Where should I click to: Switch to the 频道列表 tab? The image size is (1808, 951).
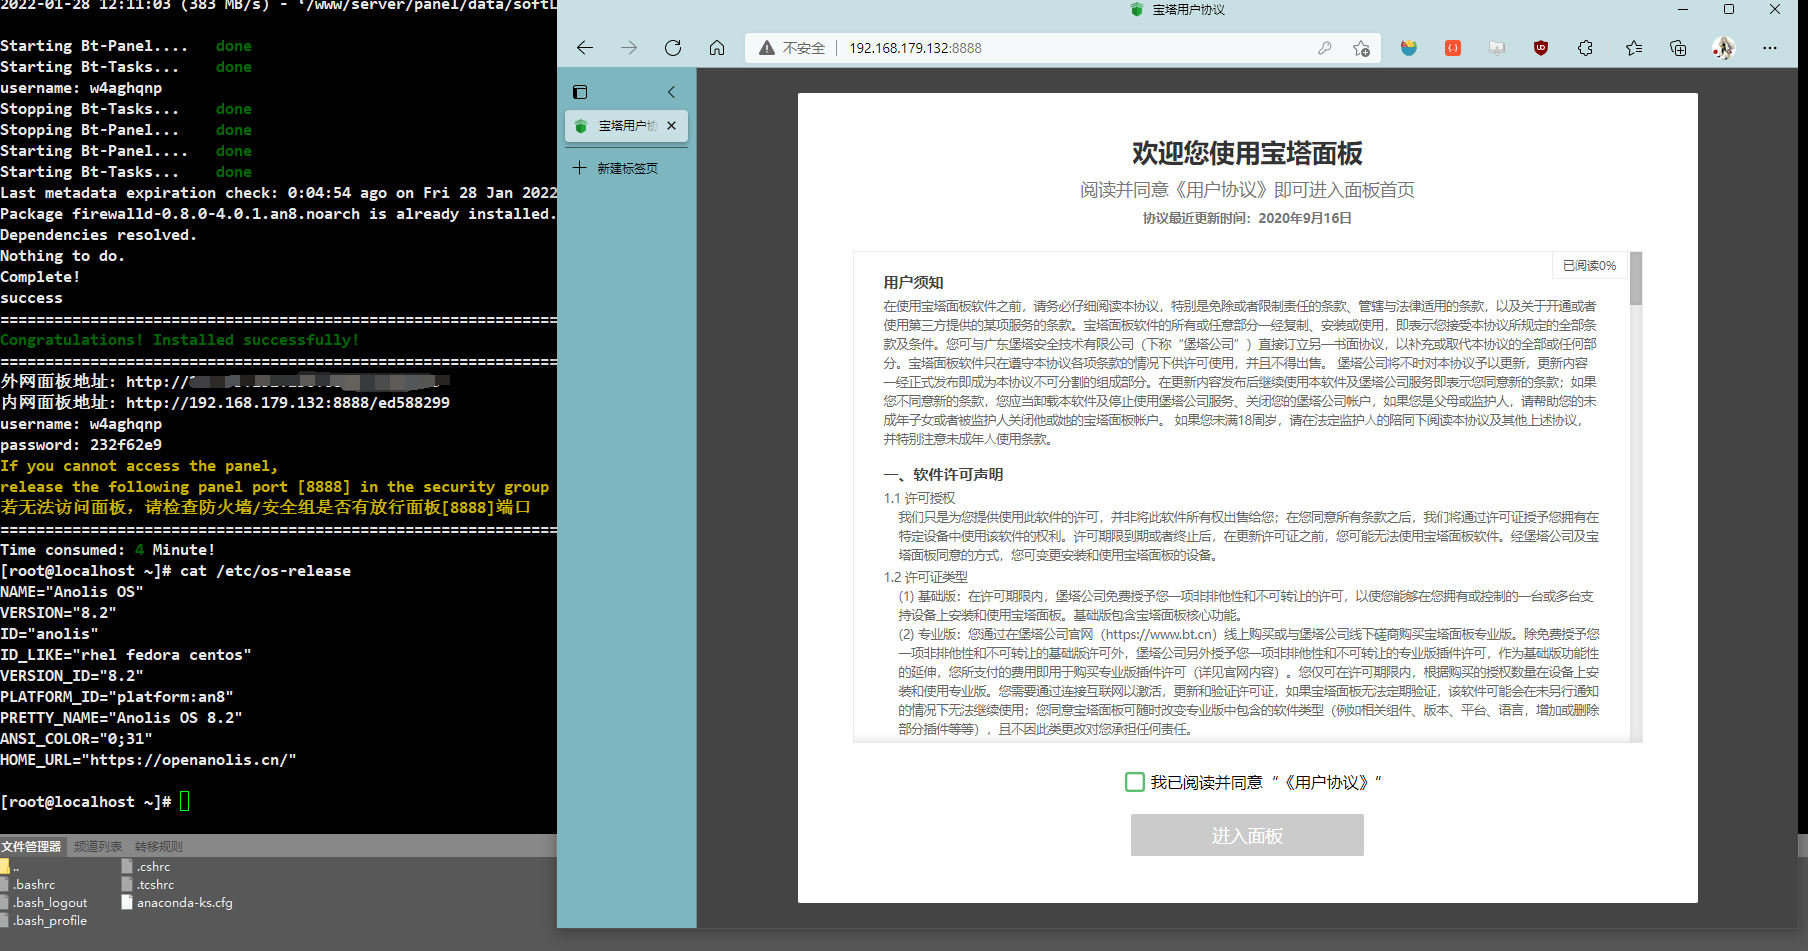click(x=97, y=847)
